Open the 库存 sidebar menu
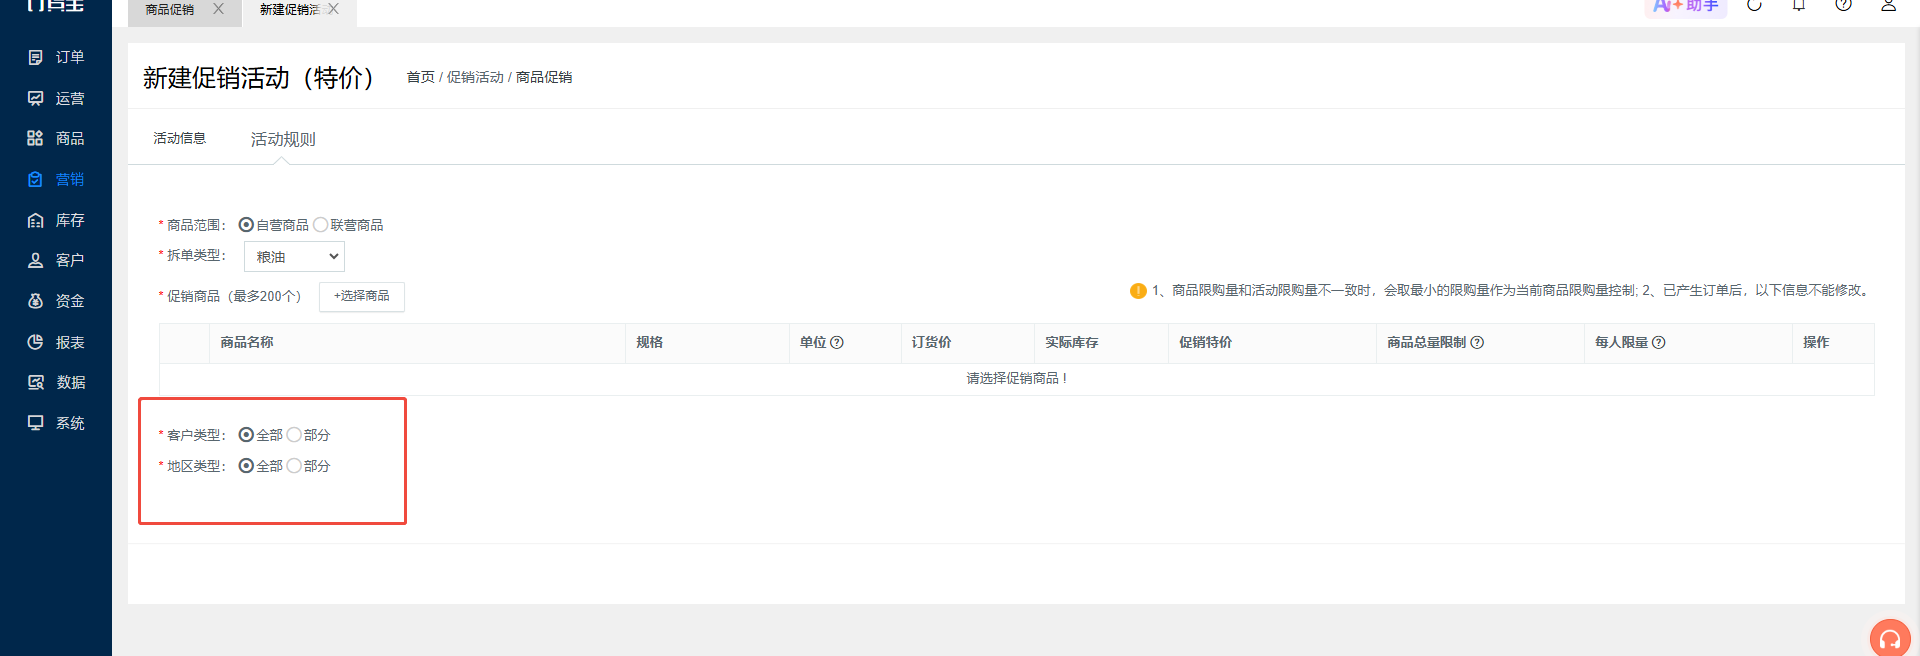This screenshot has width=1920, height=656. (56, 220)
